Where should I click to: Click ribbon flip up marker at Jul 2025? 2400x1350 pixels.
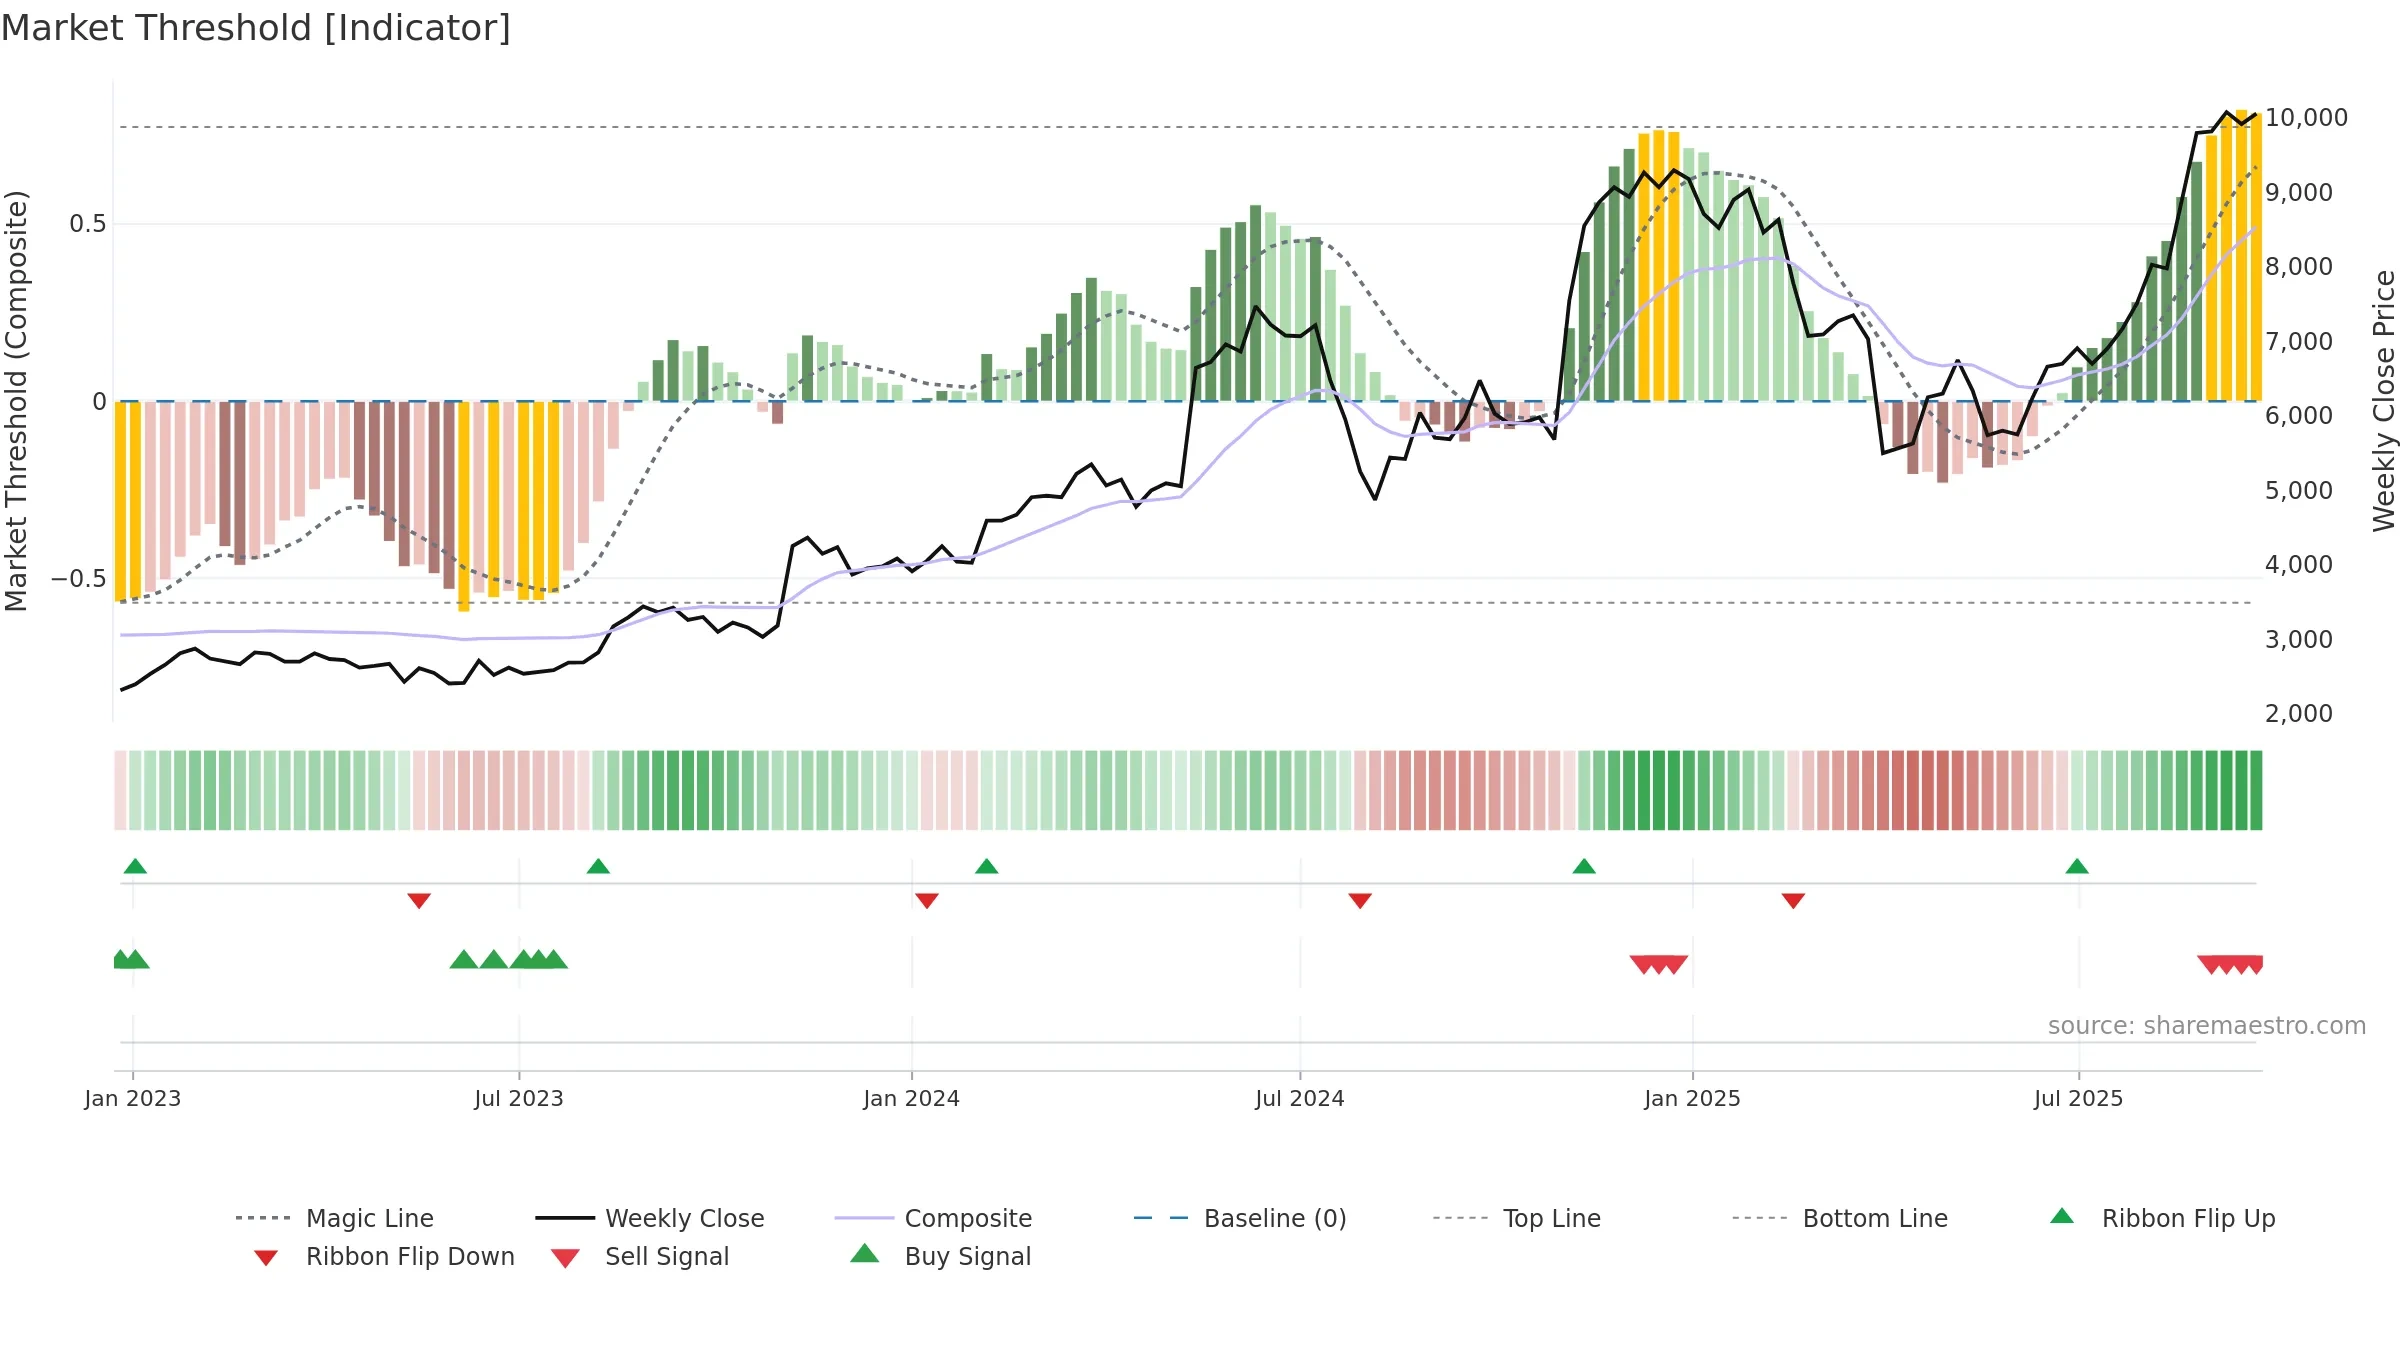2077,866
